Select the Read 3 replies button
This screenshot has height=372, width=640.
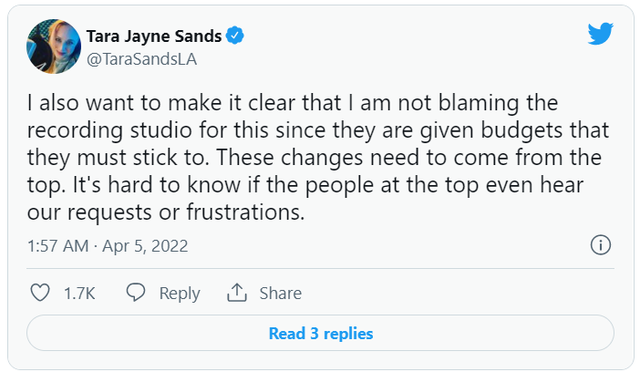320,333
